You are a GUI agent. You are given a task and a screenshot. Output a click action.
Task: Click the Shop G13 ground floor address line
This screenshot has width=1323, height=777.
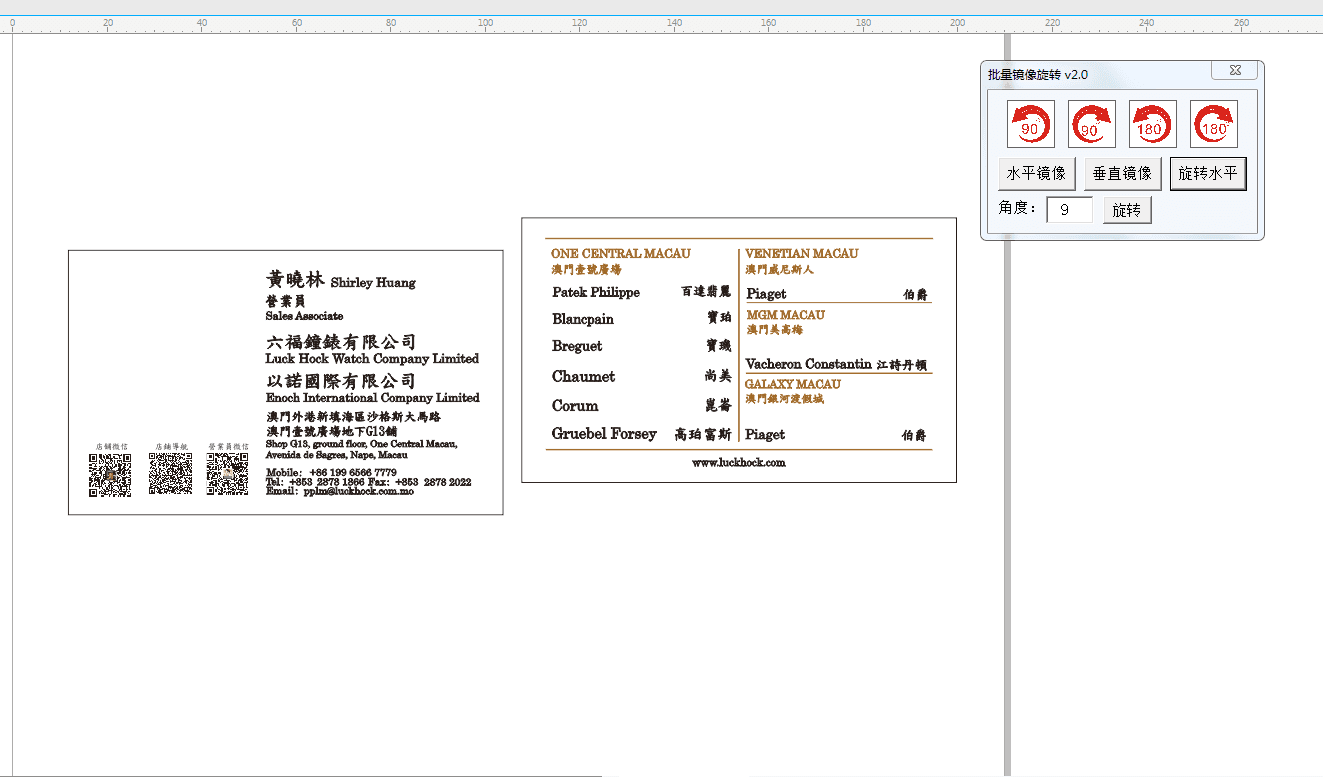tap(361, 444)
